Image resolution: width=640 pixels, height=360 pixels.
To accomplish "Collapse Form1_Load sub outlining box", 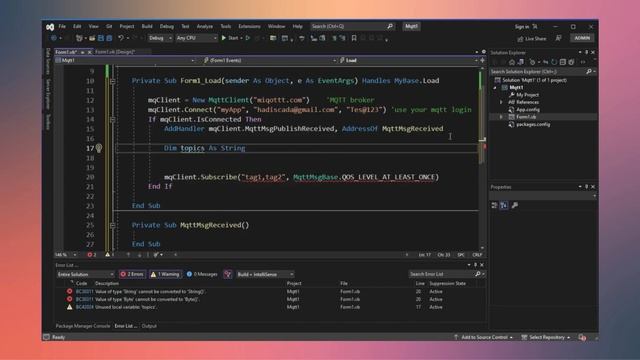I will tap(113, 81).
